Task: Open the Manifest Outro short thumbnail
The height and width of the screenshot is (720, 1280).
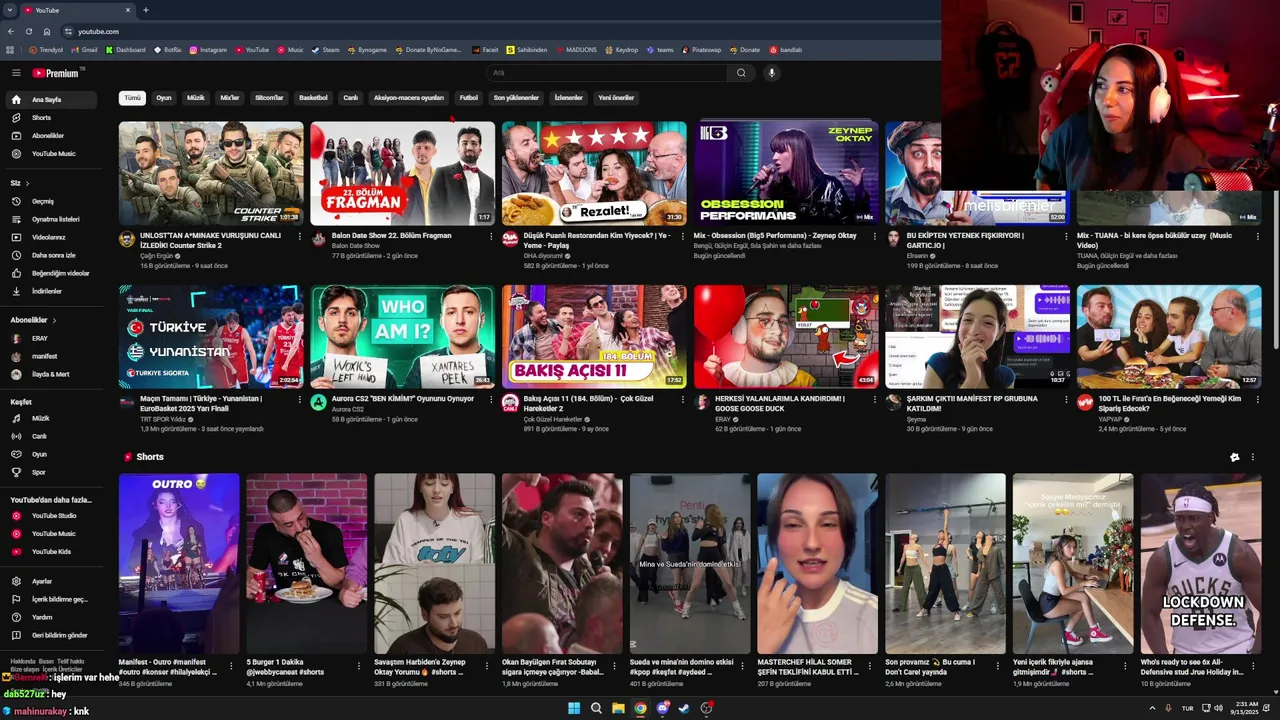Action: point(179,563)
